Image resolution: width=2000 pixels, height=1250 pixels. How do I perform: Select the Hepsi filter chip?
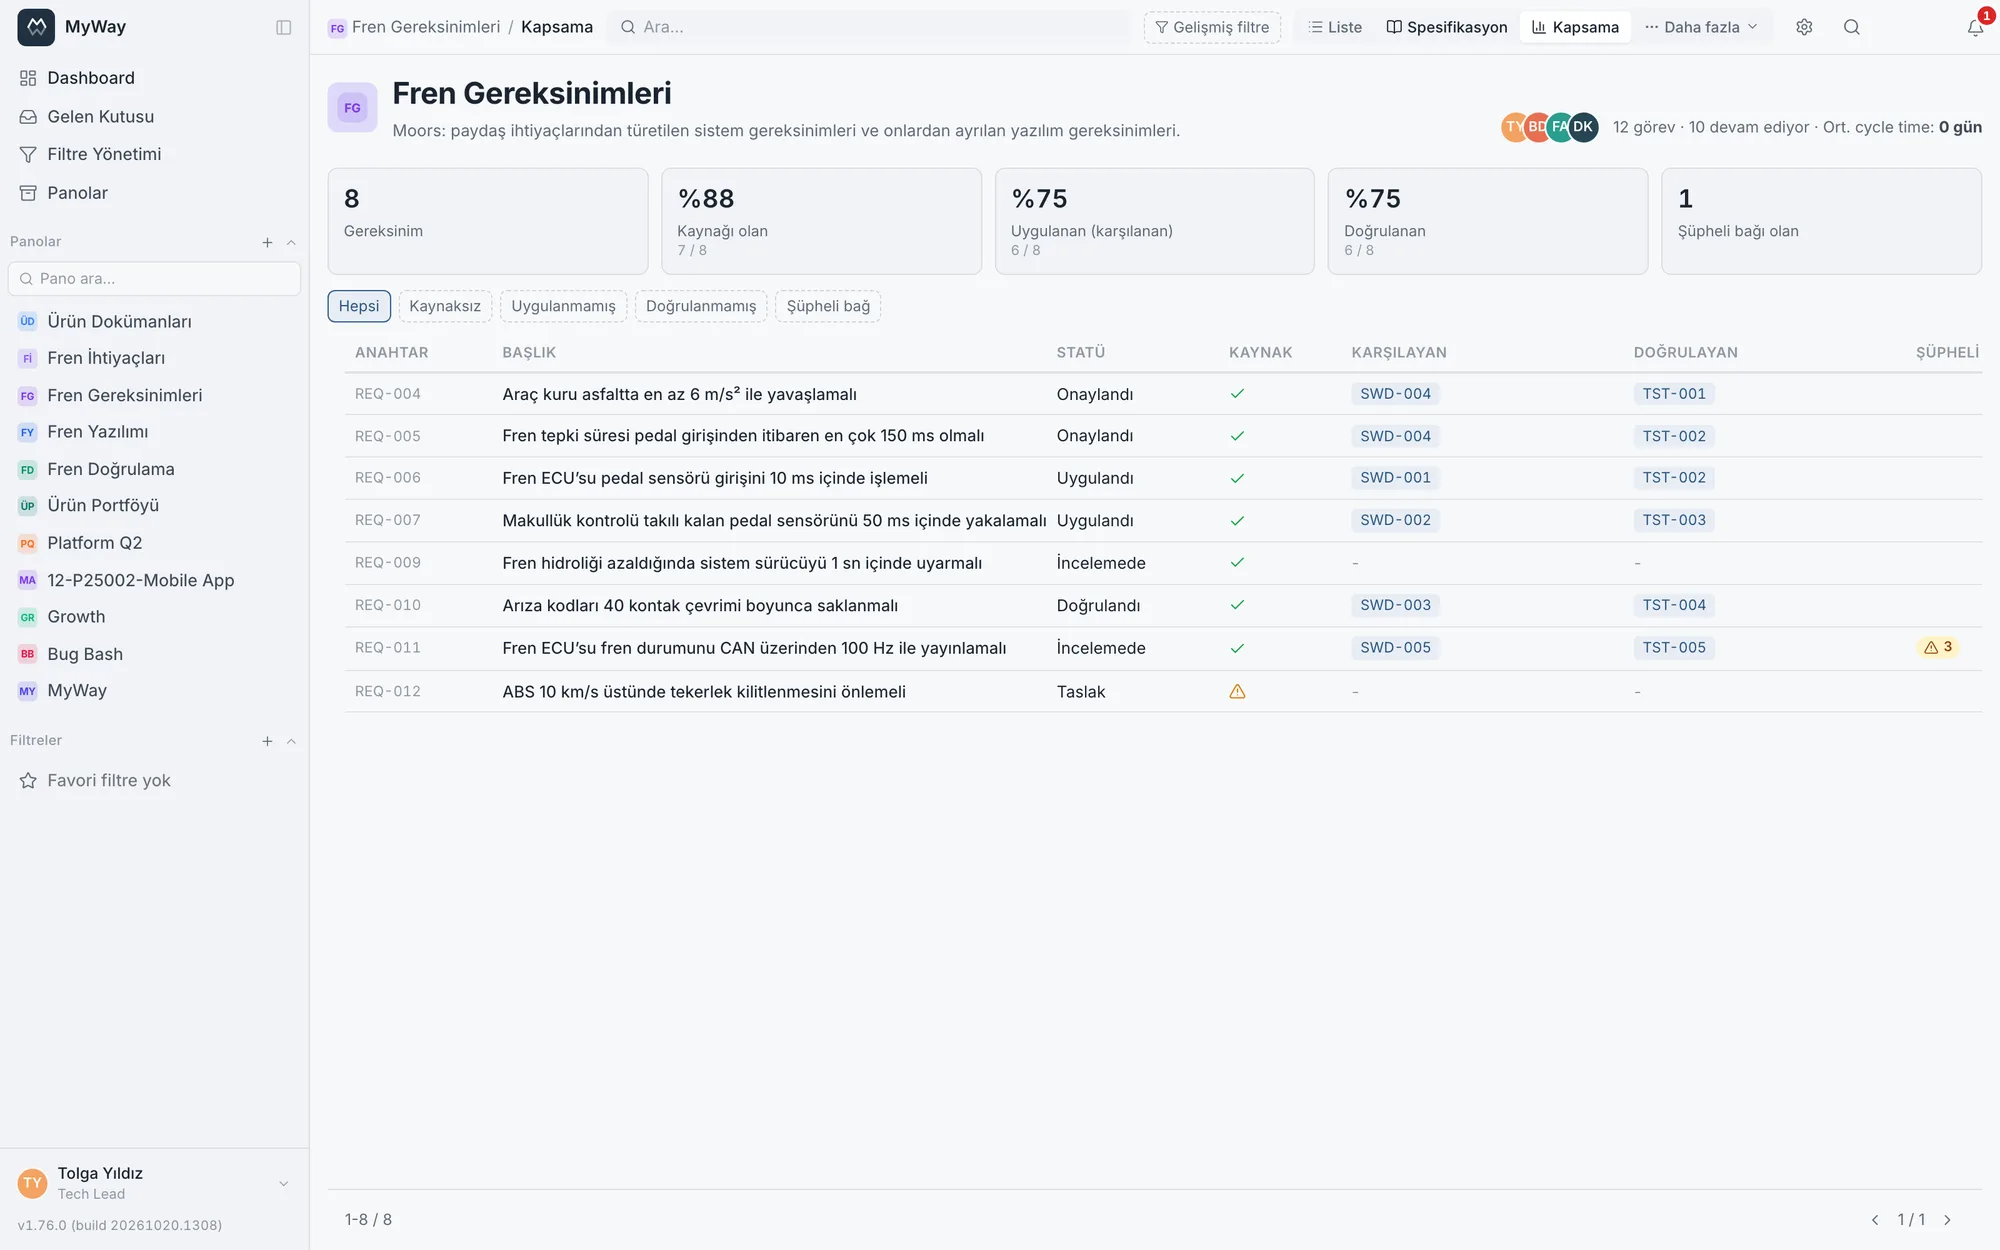[x=359, y=306]
